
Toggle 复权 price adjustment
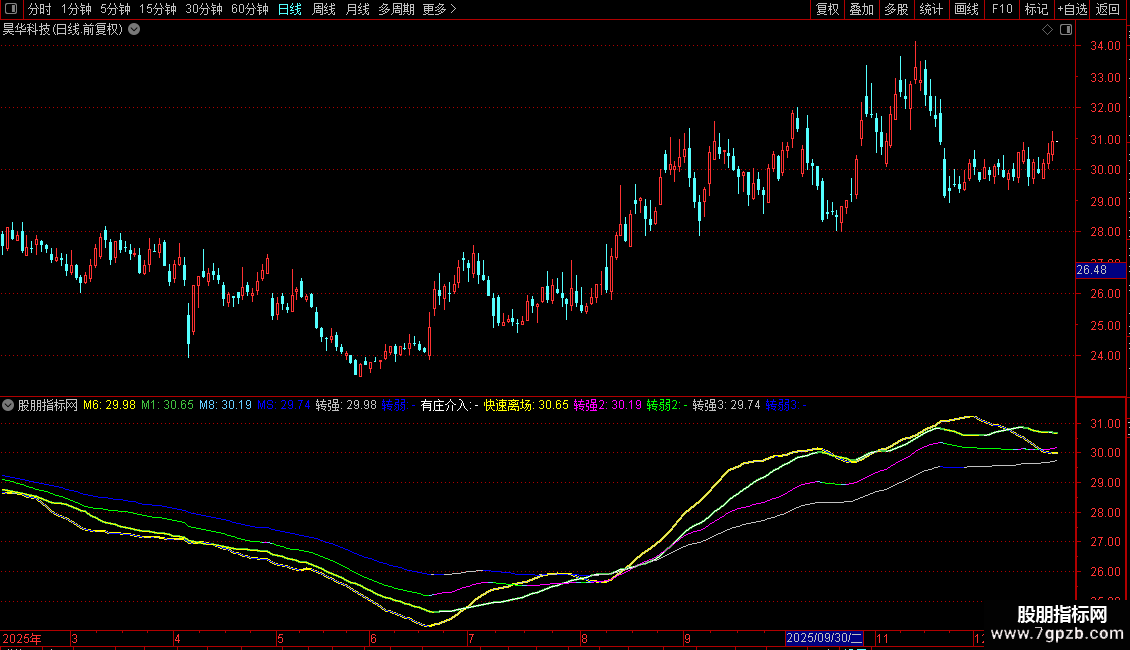point(827,10)
